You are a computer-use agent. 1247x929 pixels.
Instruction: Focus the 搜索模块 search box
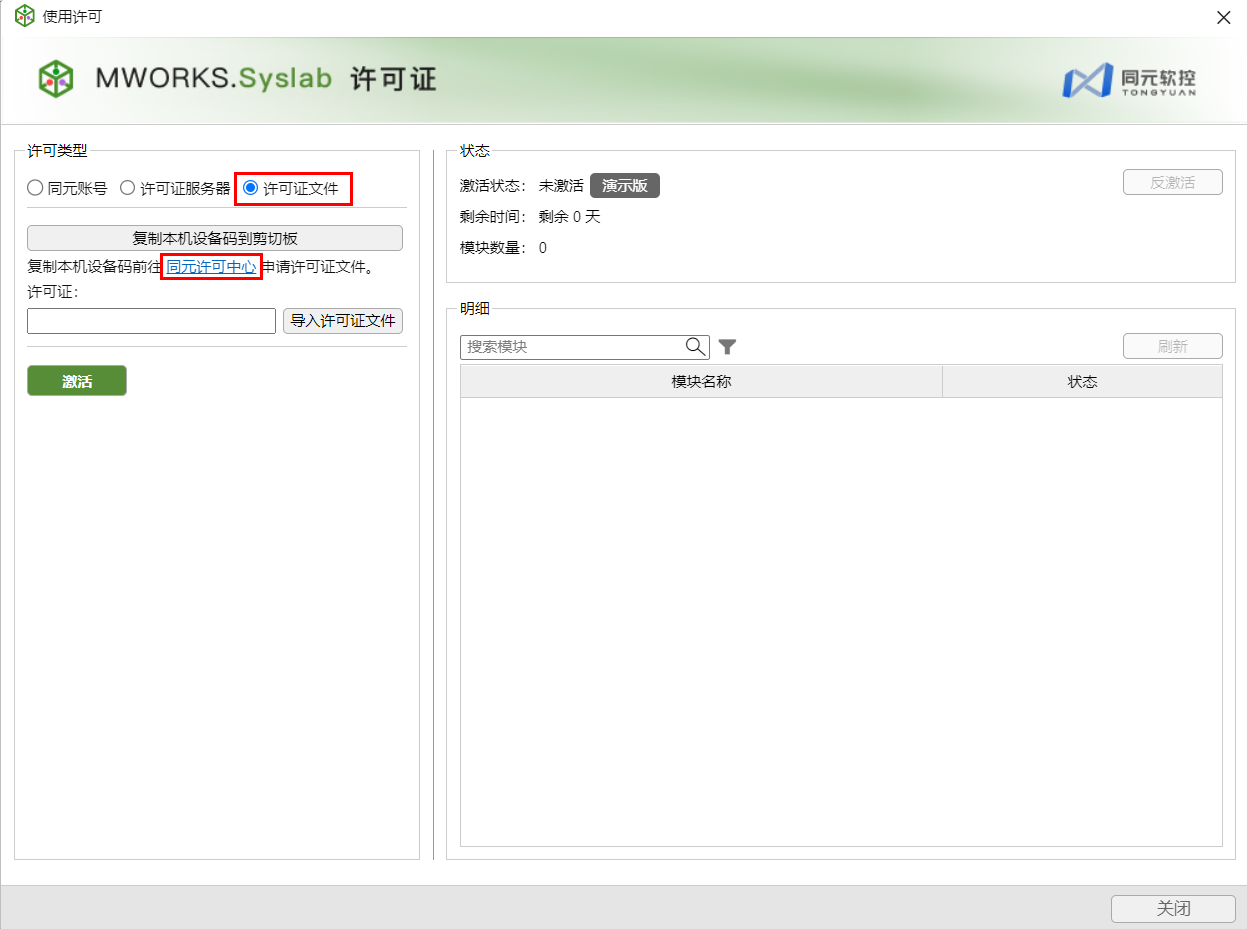coord(573,347)
